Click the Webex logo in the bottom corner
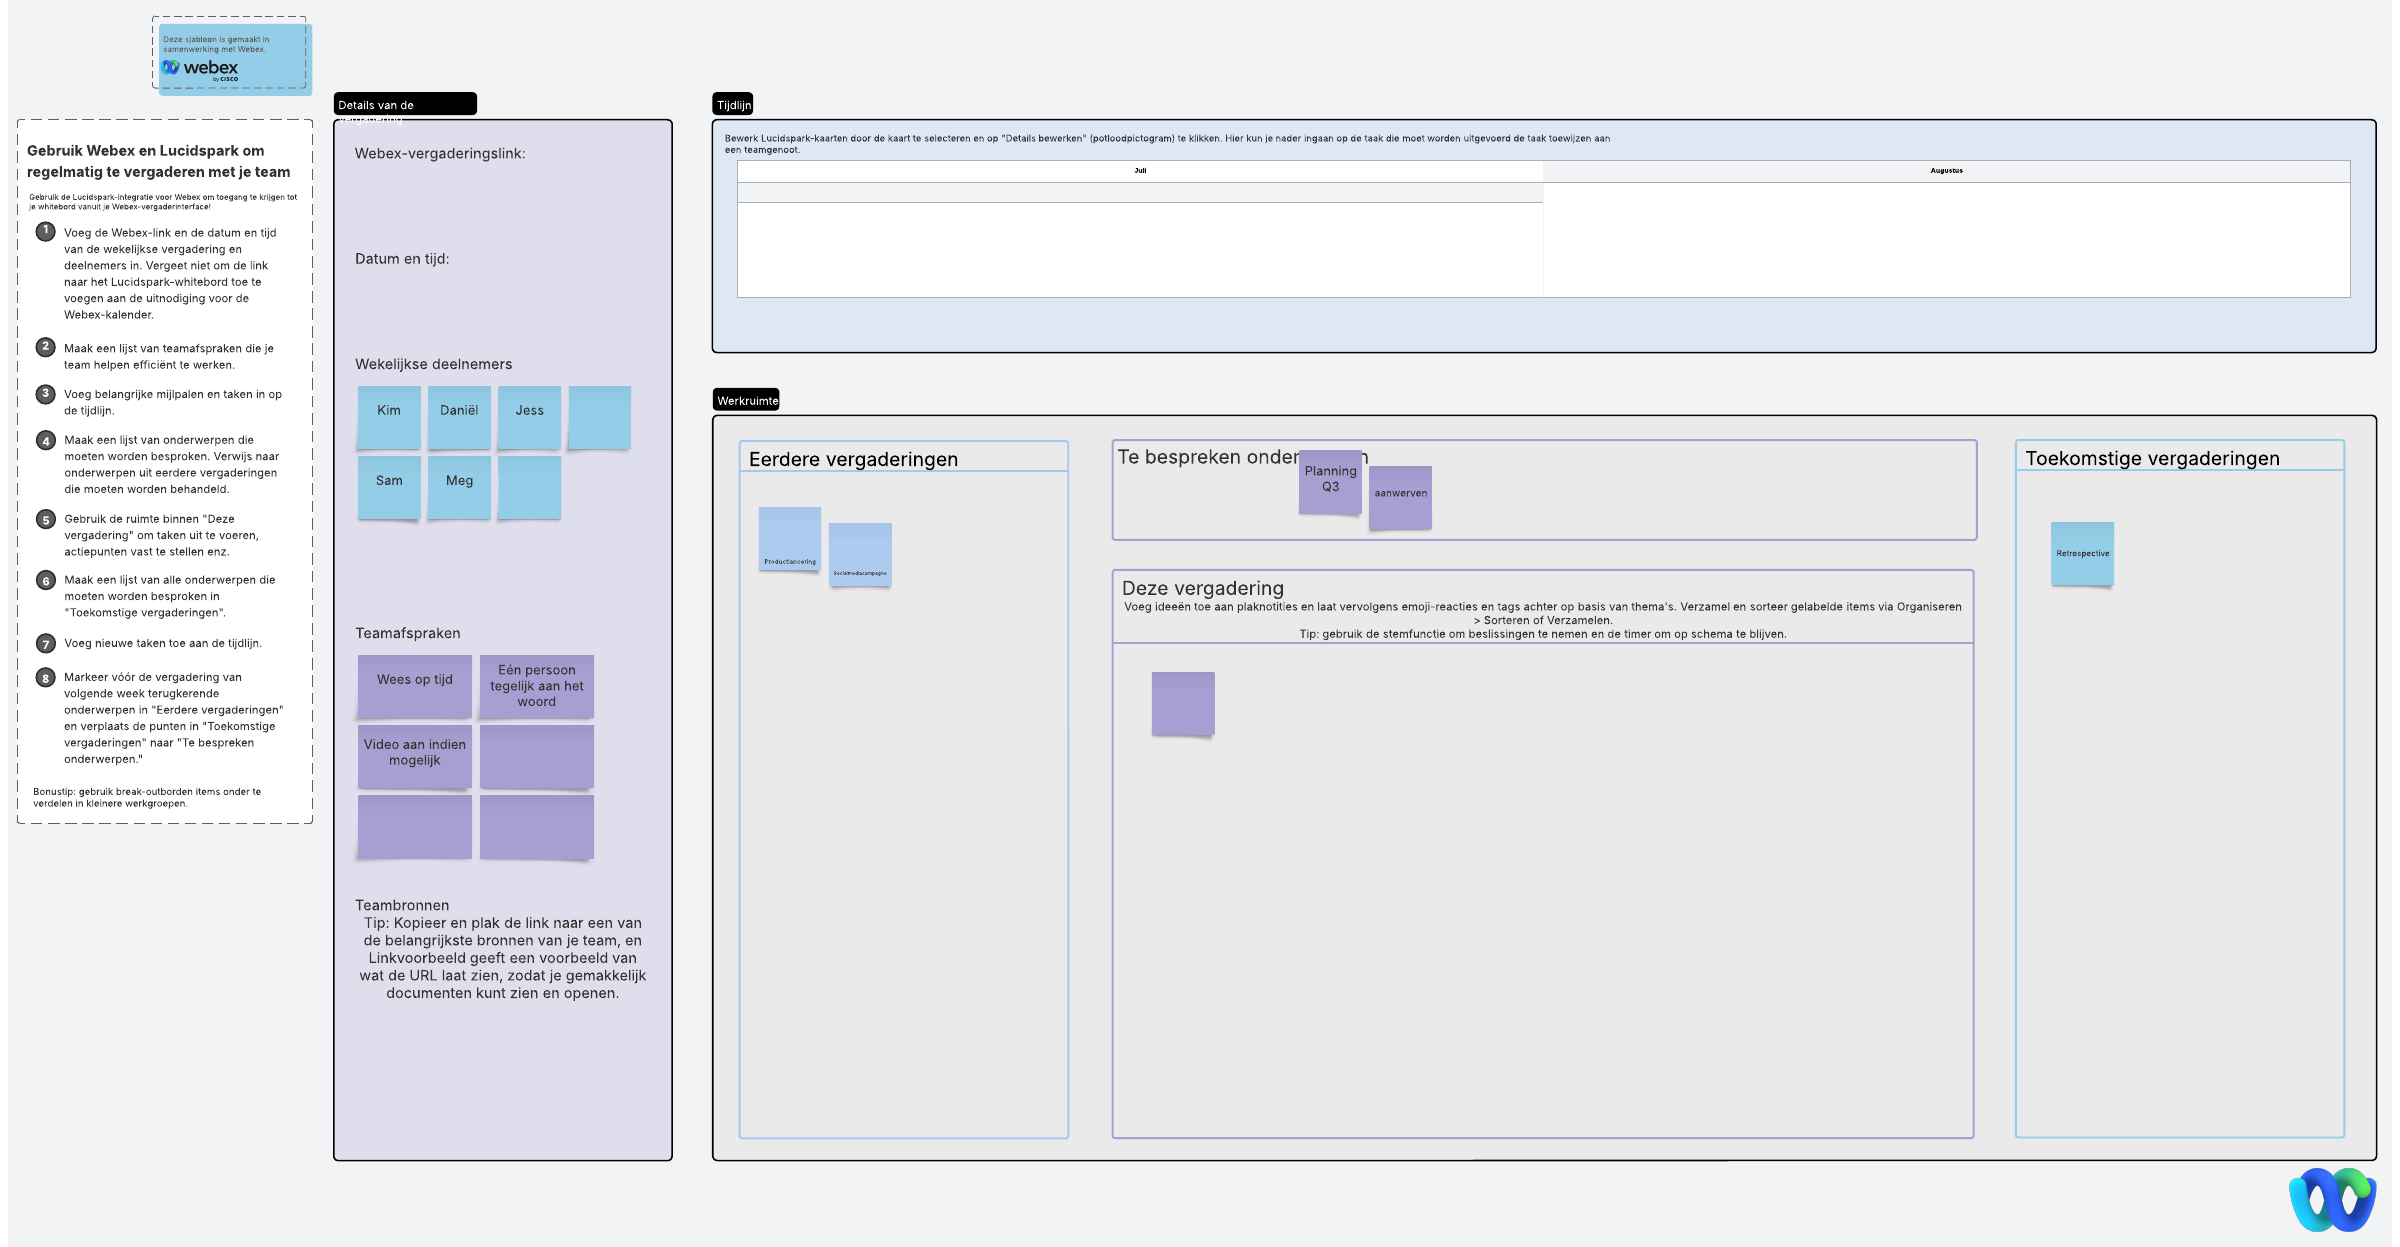Screen dimensions: 2400x1247 2332,1199
